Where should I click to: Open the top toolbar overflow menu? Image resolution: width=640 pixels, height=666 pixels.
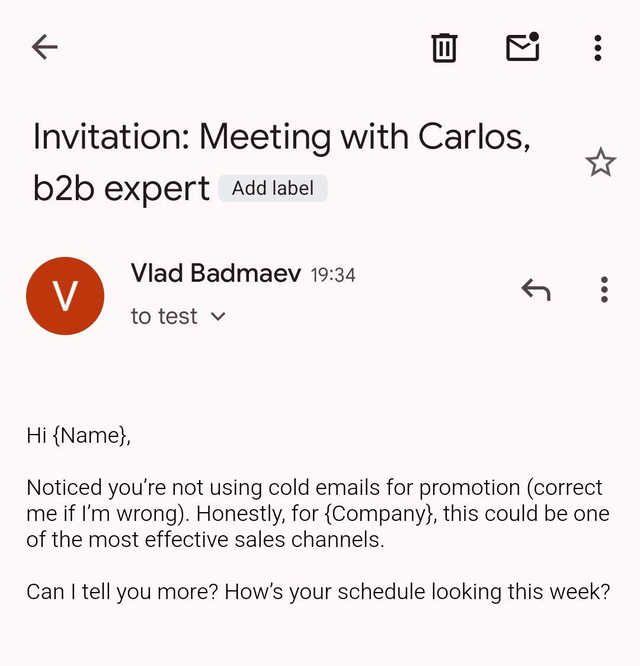598,48
